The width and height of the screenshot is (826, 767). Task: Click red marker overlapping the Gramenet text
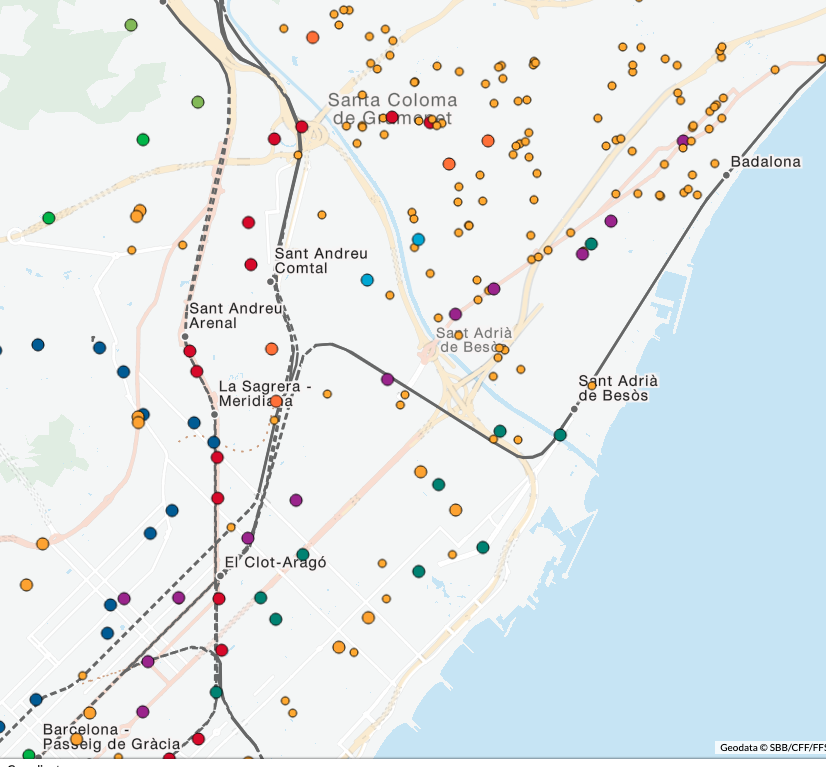point(392,117)
